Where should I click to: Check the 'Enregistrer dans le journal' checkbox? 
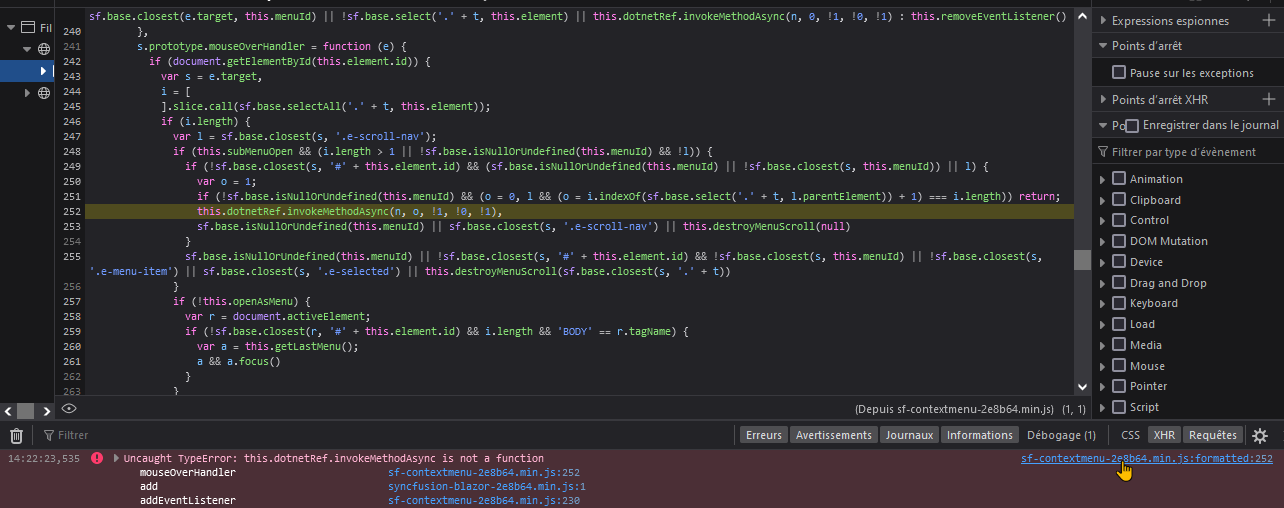[x=1133, y=125]
